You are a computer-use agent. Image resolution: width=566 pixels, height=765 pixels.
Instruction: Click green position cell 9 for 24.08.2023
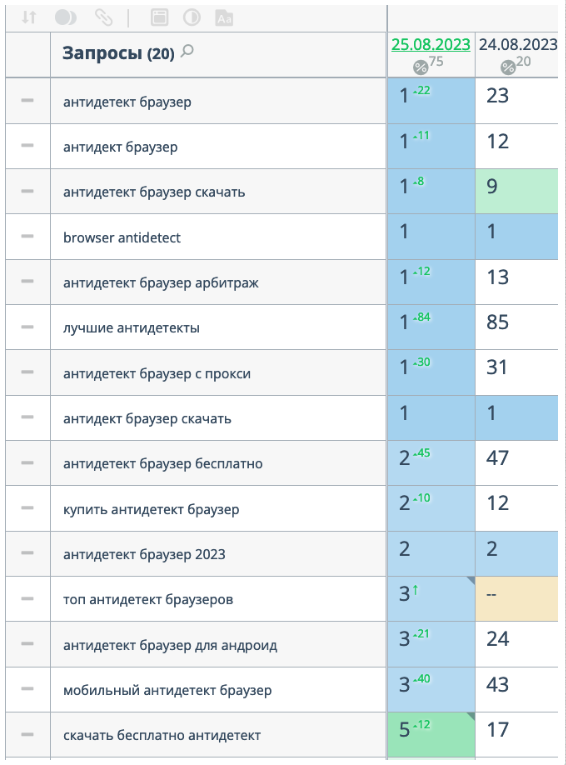[517, 191]
